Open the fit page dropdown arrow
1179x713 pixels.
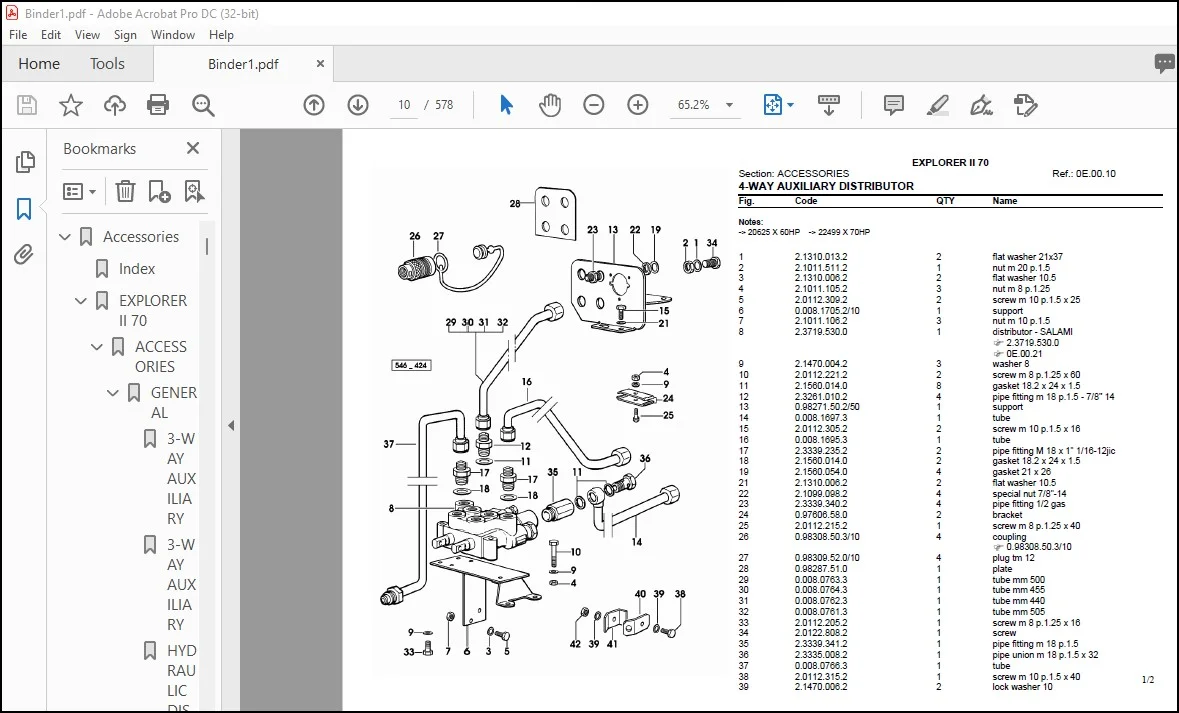pyautogui.click(x=790, y=105)
